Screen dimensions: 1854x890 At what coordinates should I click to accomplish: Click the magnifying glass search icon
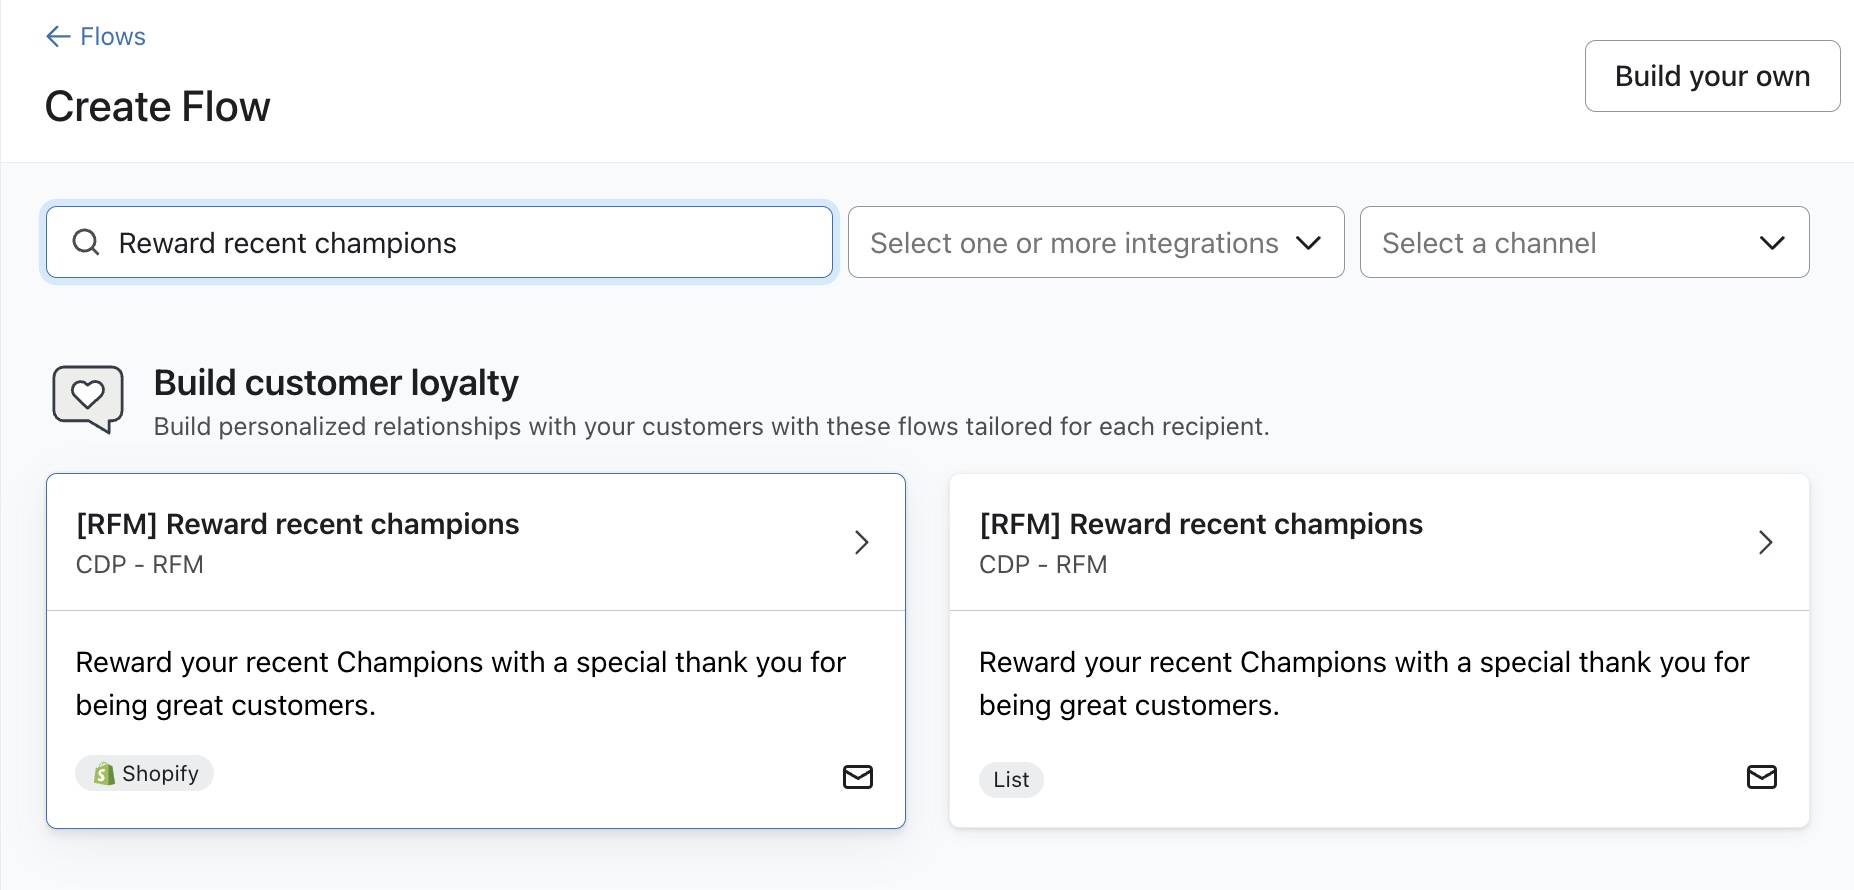click(x=86, y=242)
